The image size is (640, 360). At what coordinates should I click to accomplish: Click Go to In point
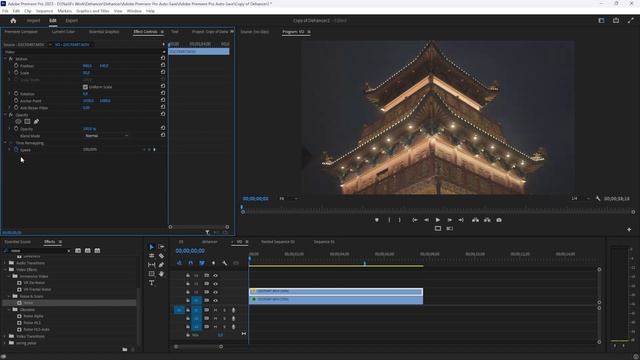[x=415, y=220]
